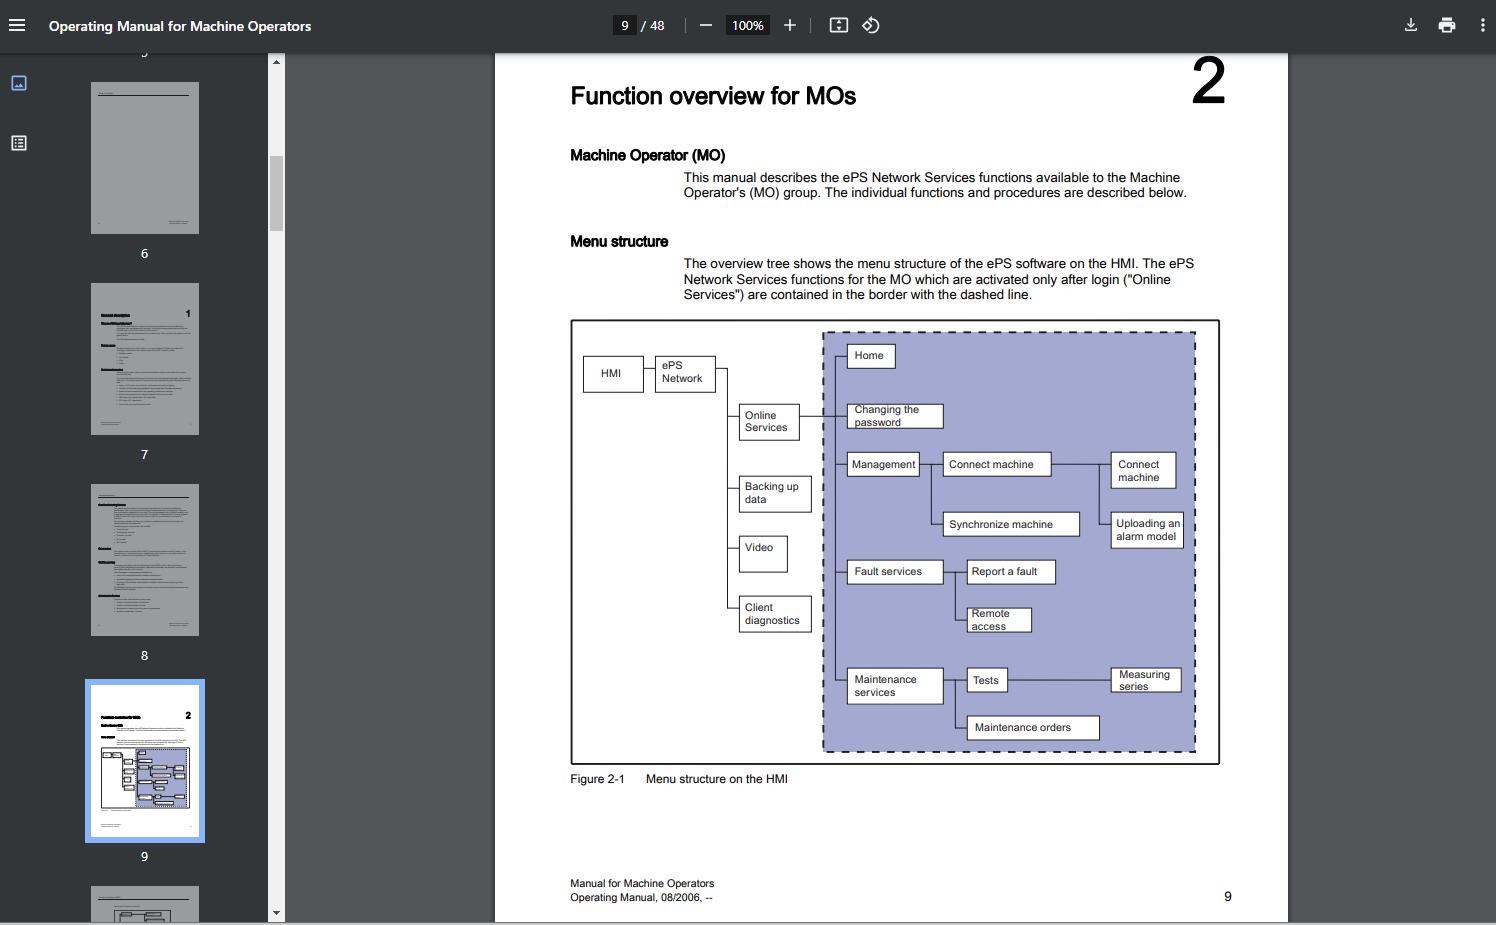Image resolution: width=1496 pixels, height=925 pixels.
Task: Toggle the sidebar hamburger menu
Action: (x=17, y=26)
